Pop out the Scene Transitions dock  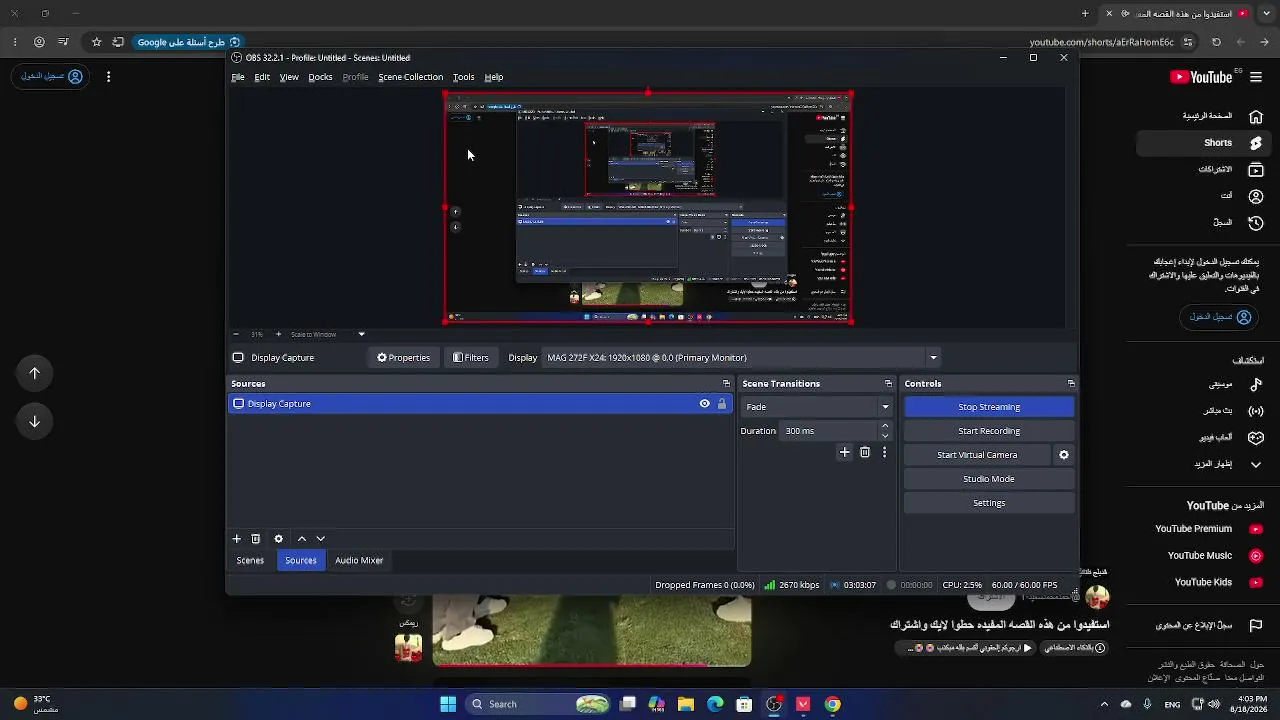(x=888, y=384)
